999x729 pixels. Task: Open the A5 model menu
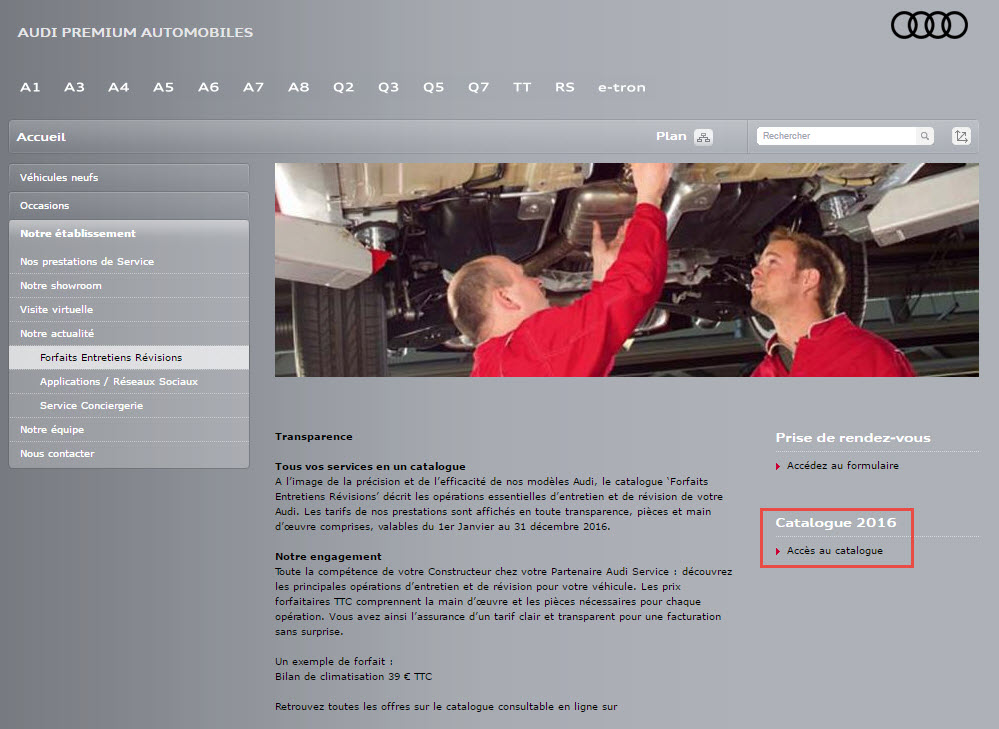[x=163, y=87]
